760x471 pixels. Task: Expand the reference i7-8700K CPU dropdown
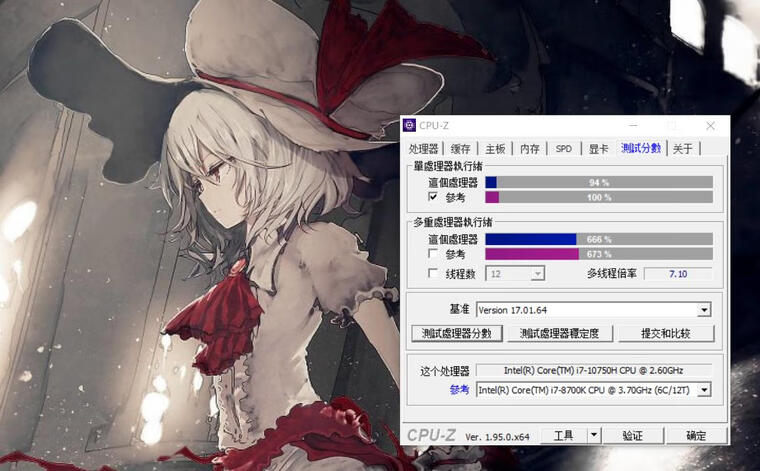pos(704,390)
